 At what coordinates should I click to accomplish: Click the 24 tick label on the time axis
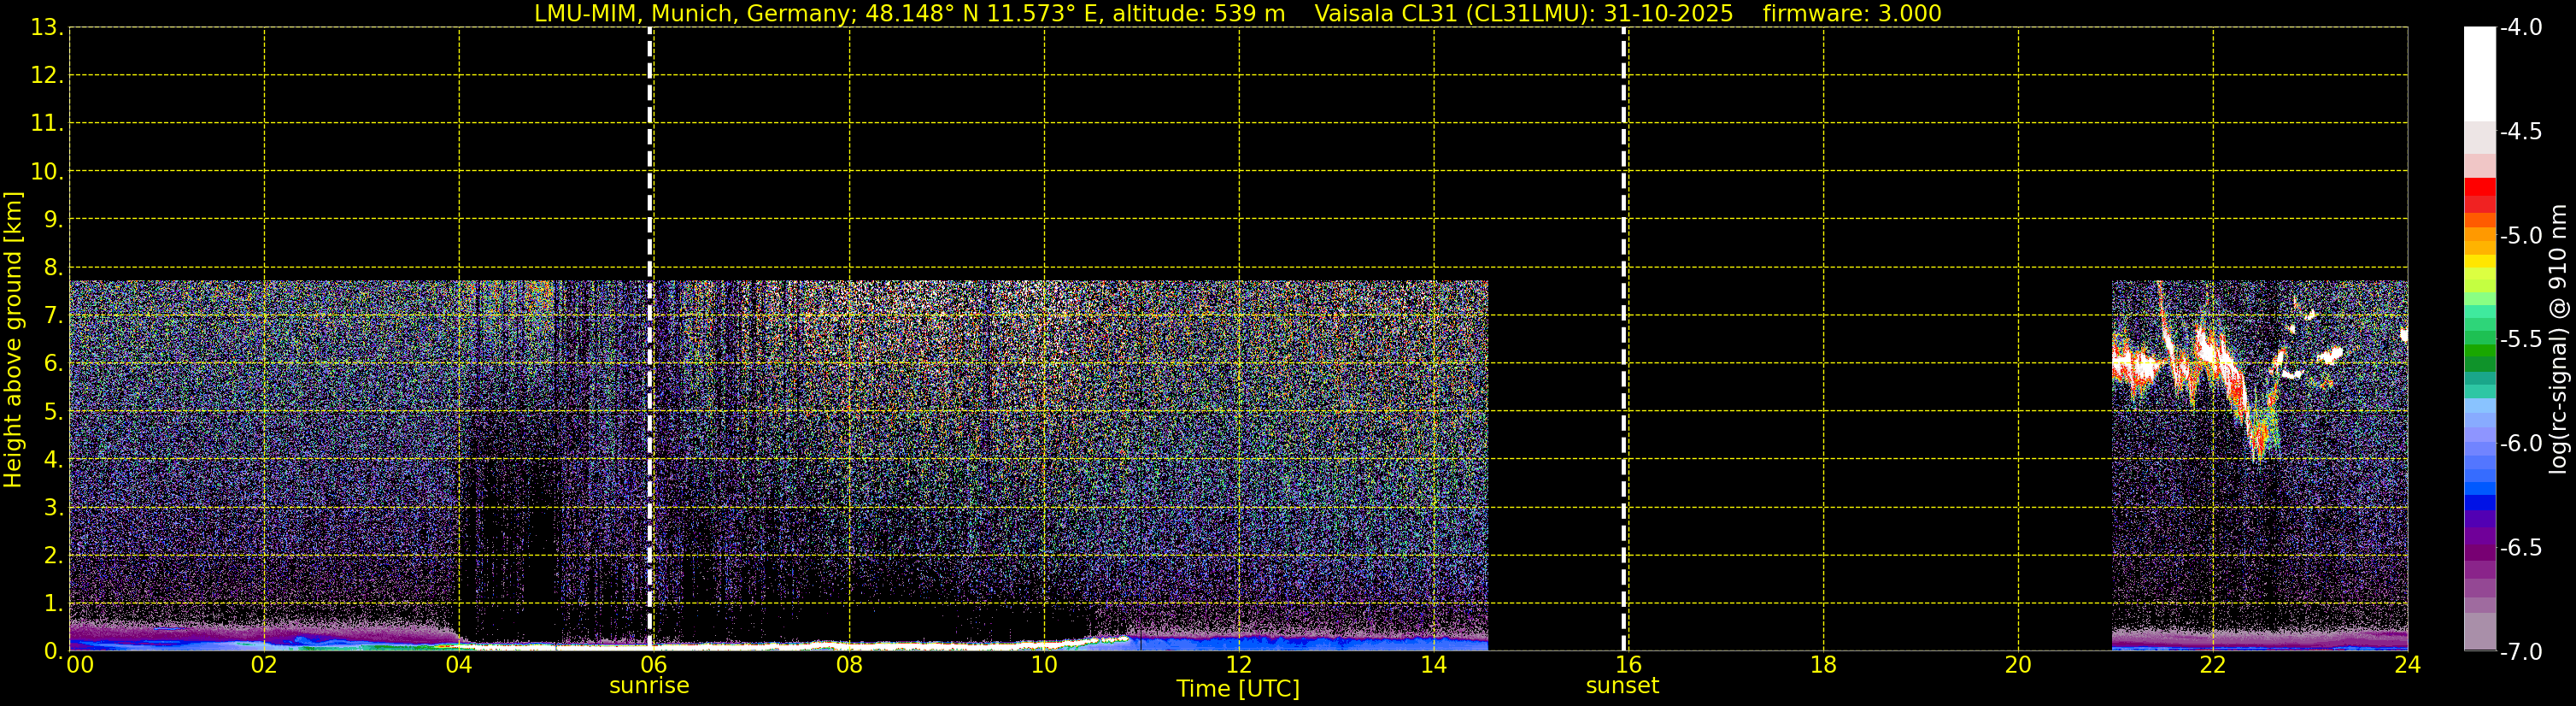(2407, 665)
